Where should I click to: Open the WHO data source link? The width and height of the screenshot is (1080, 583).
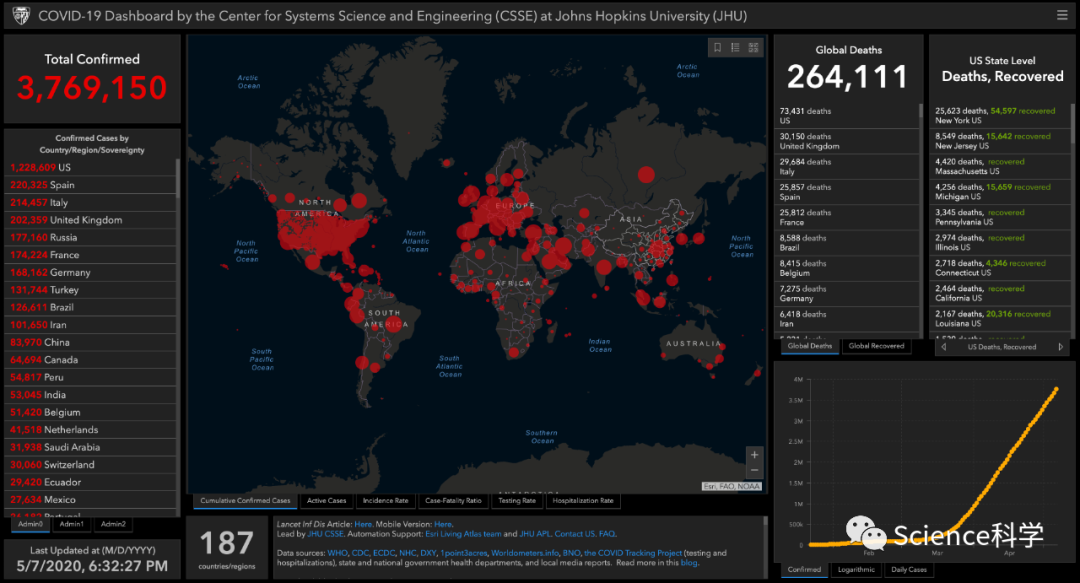(x=337, y=553)
